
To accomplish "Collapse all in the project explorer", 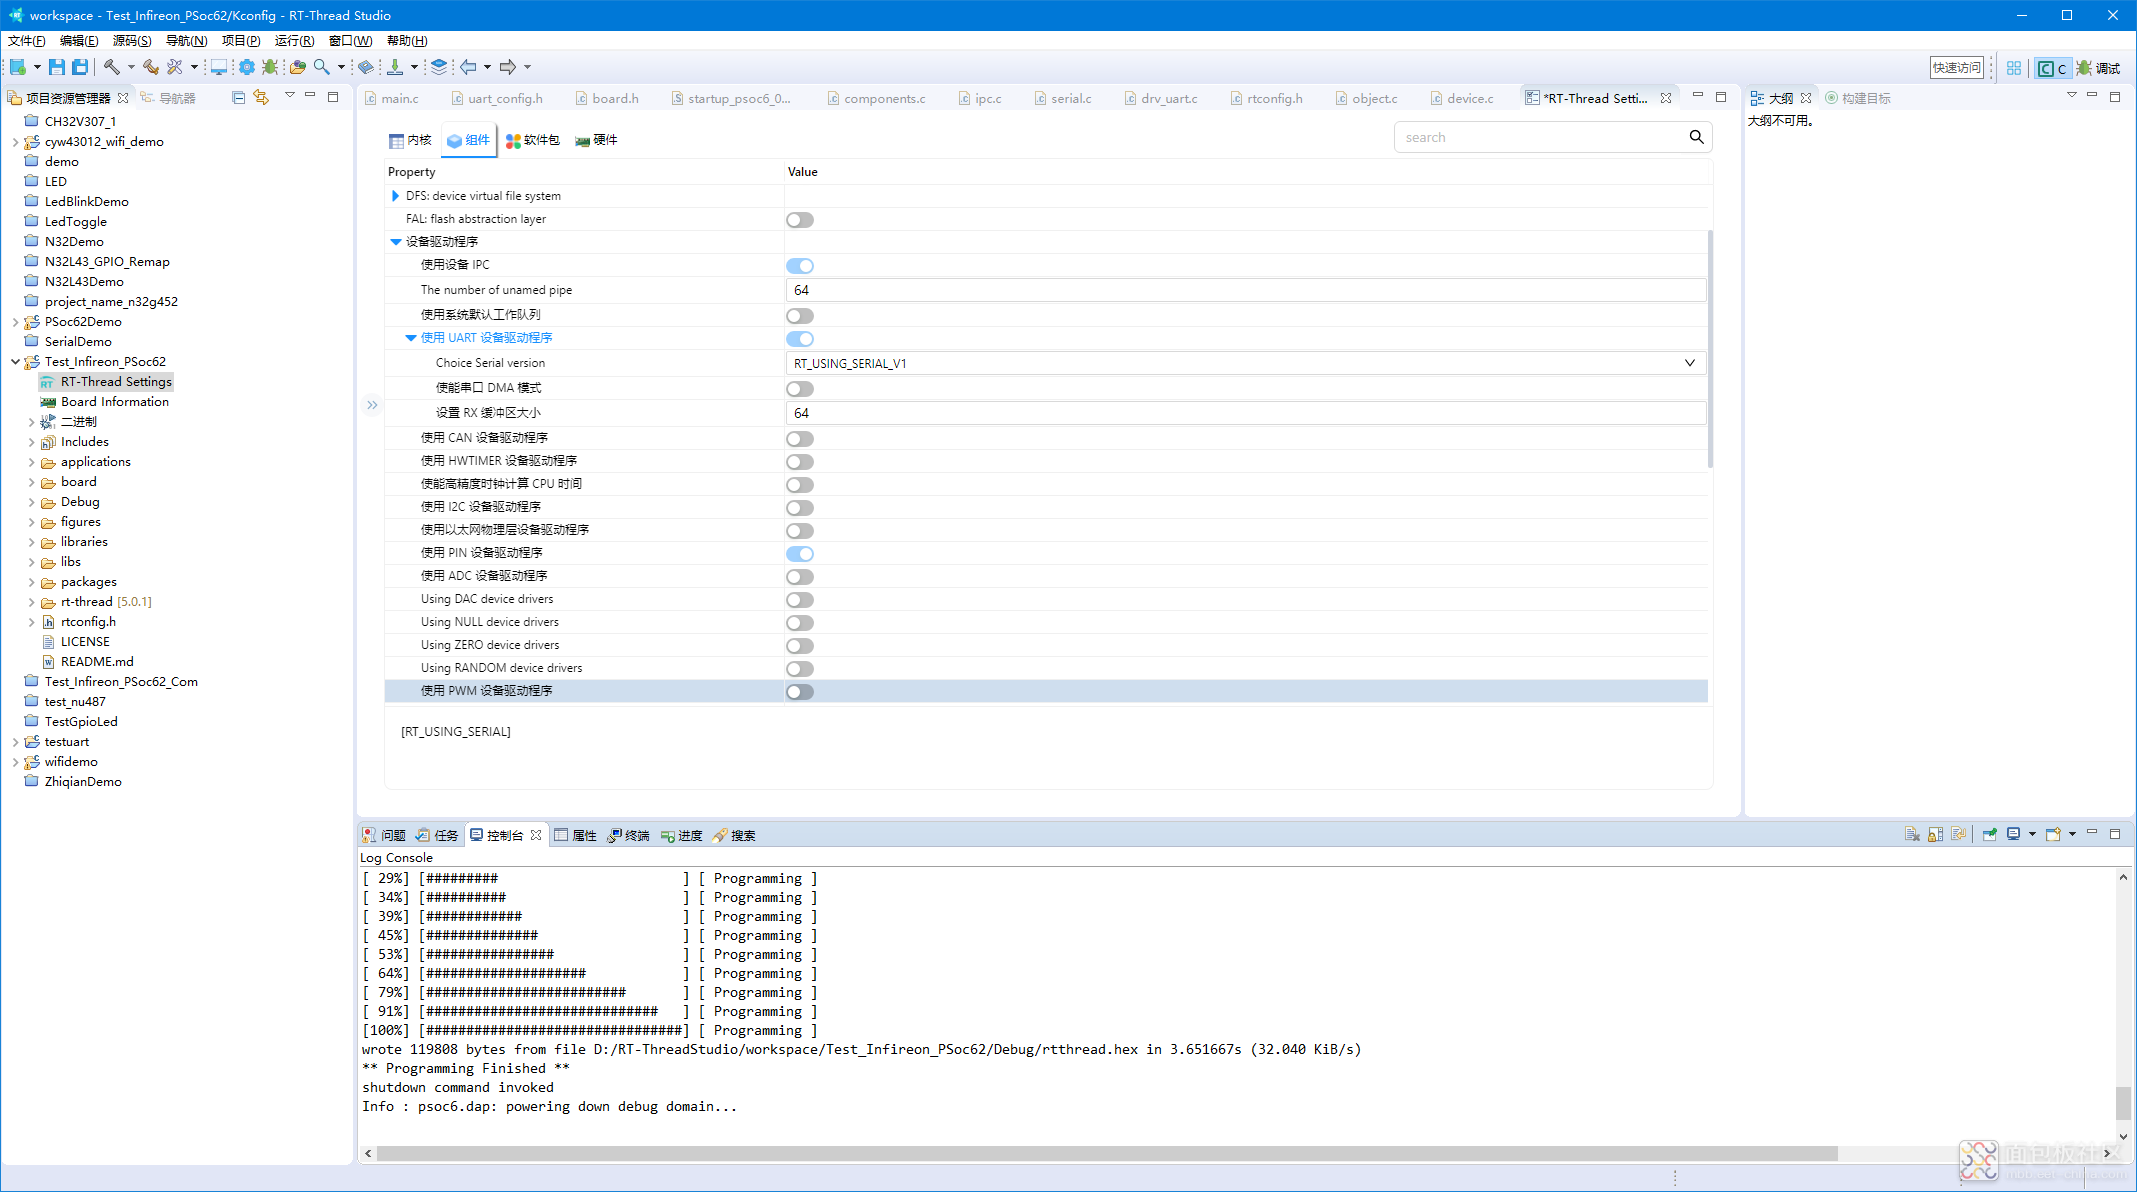I will pos(238,97).
